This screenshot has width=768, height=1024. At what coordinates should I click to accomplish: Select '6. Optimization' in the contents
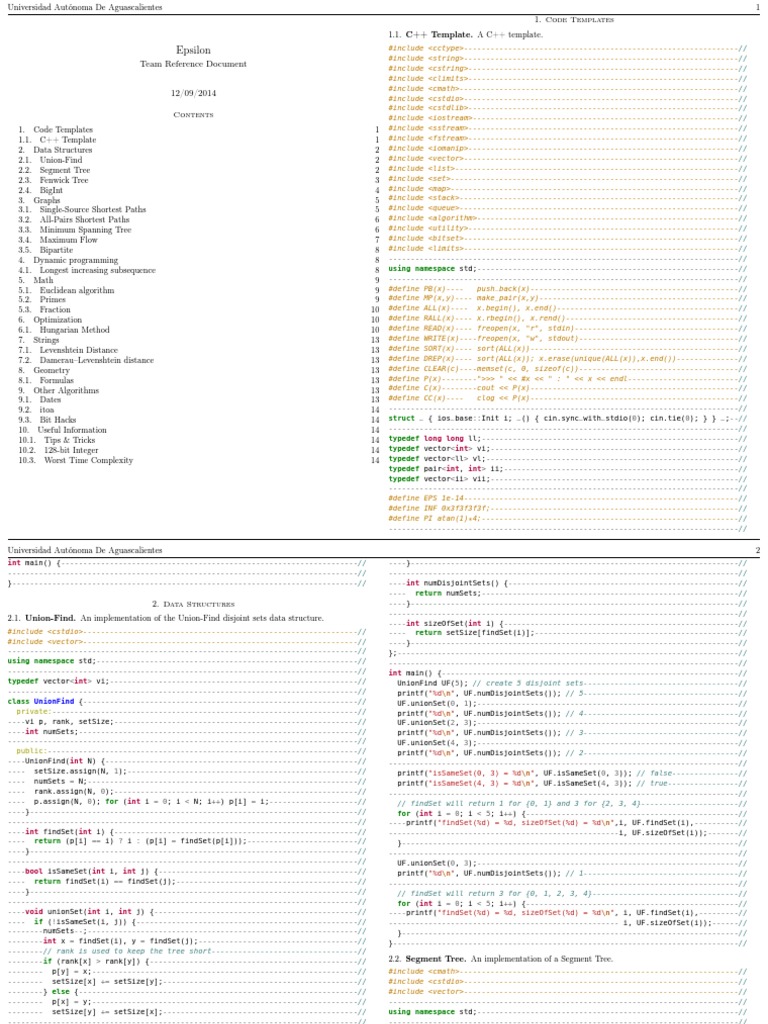[x=50, y=320]
